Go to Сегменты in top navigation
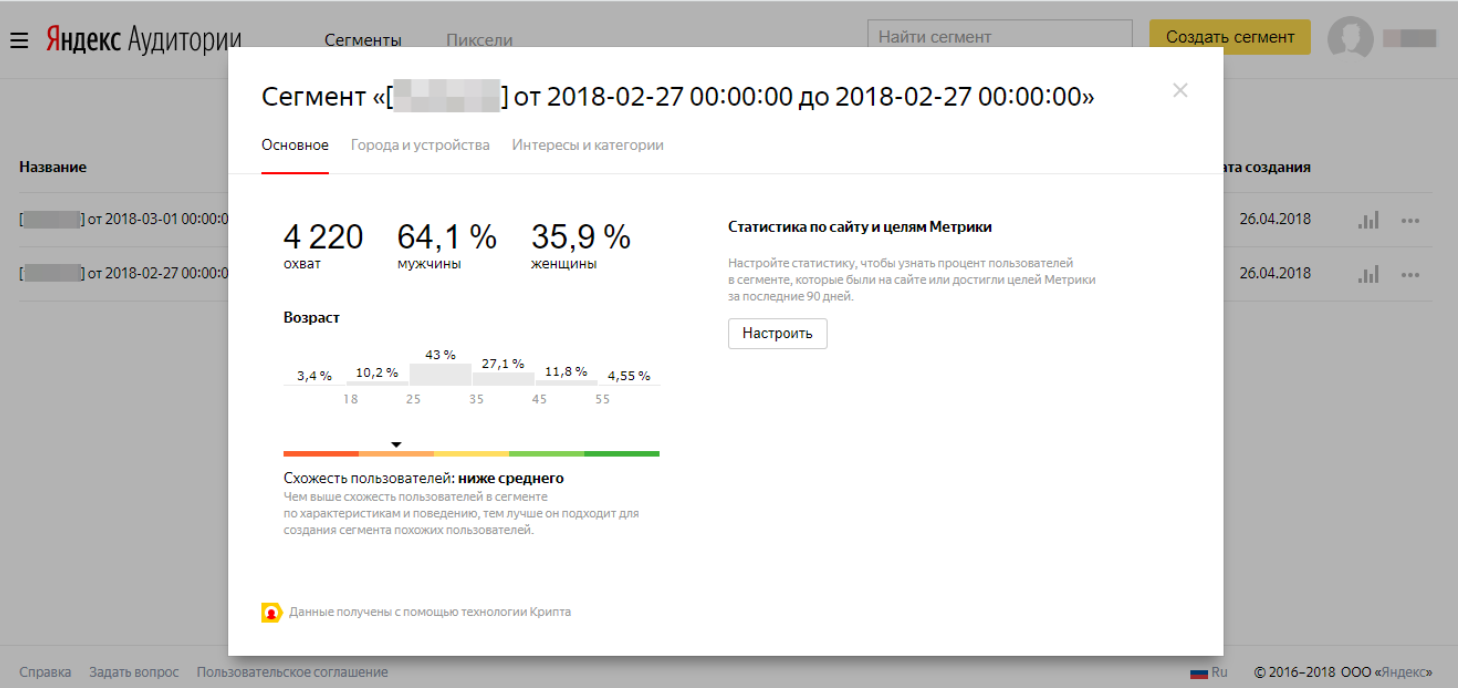Viewport: 1459px width, 688px height. tap(363, 40)
